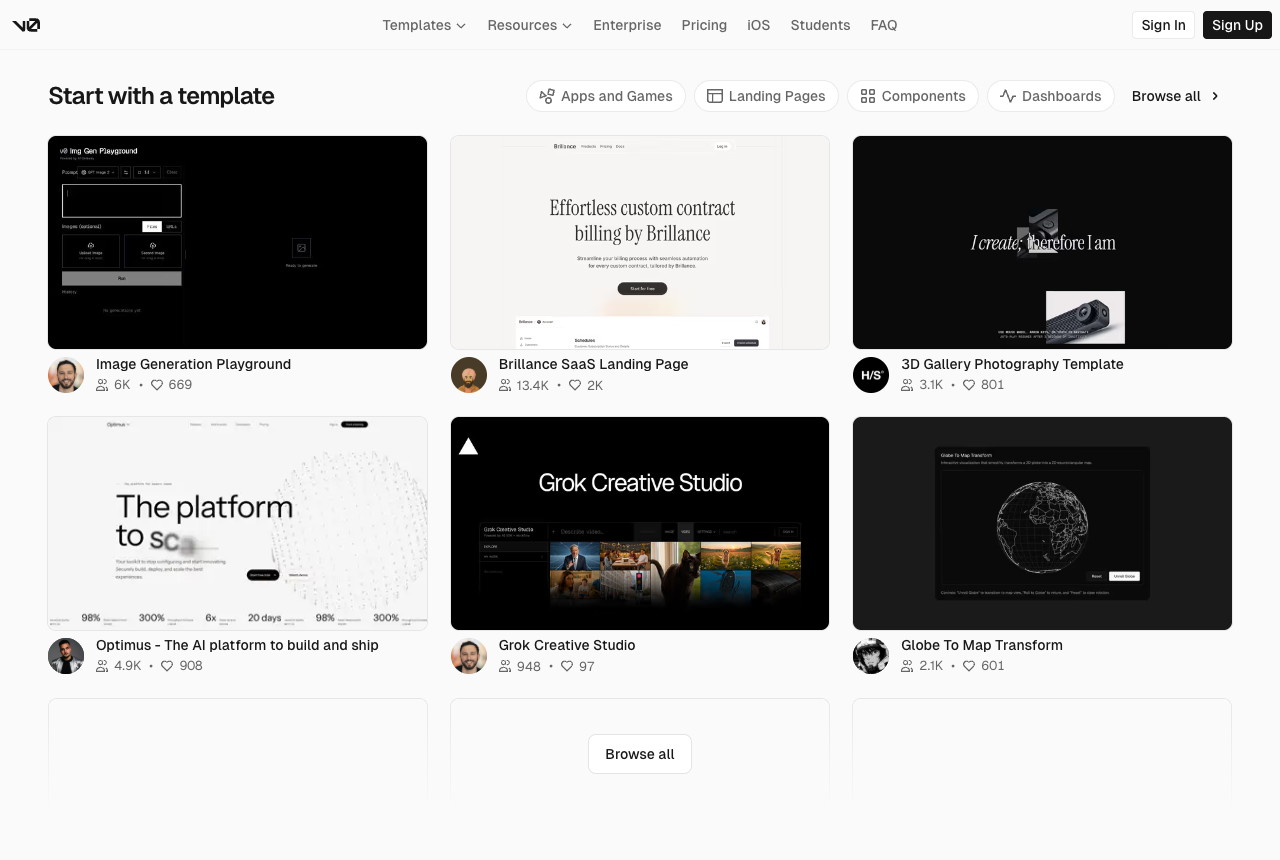Click the users icon next to 13.4K
Screen dimensions: 1280x860
click(505, 385)
